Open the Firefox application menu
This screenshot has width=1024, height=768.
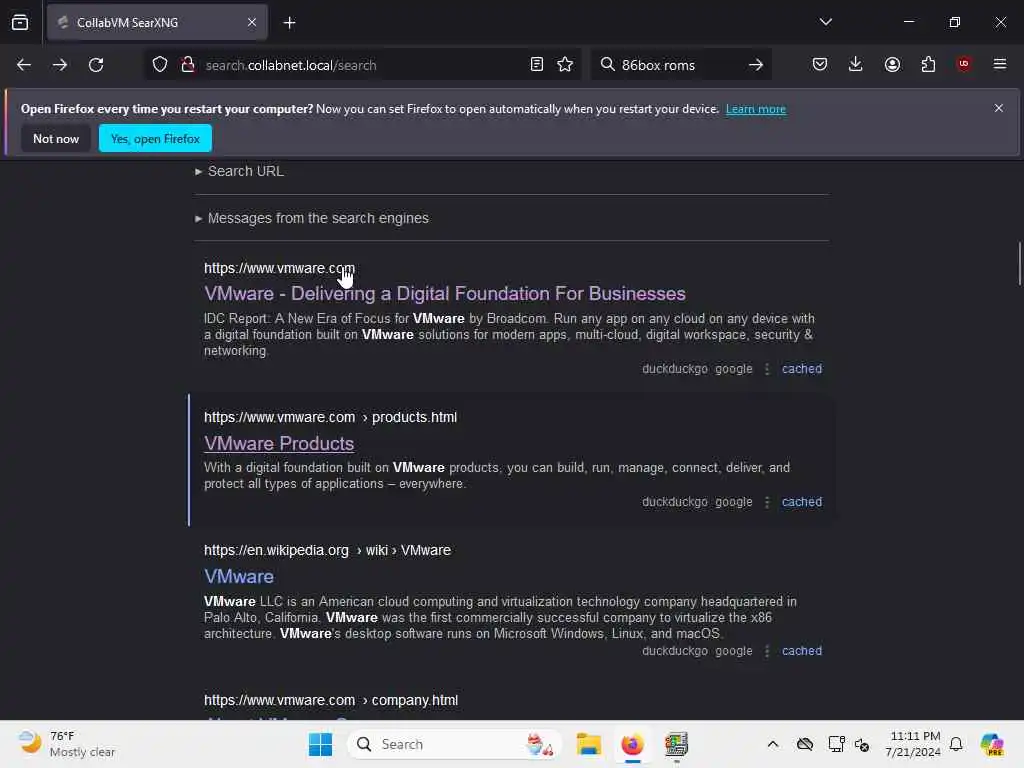coord(1000,64)
